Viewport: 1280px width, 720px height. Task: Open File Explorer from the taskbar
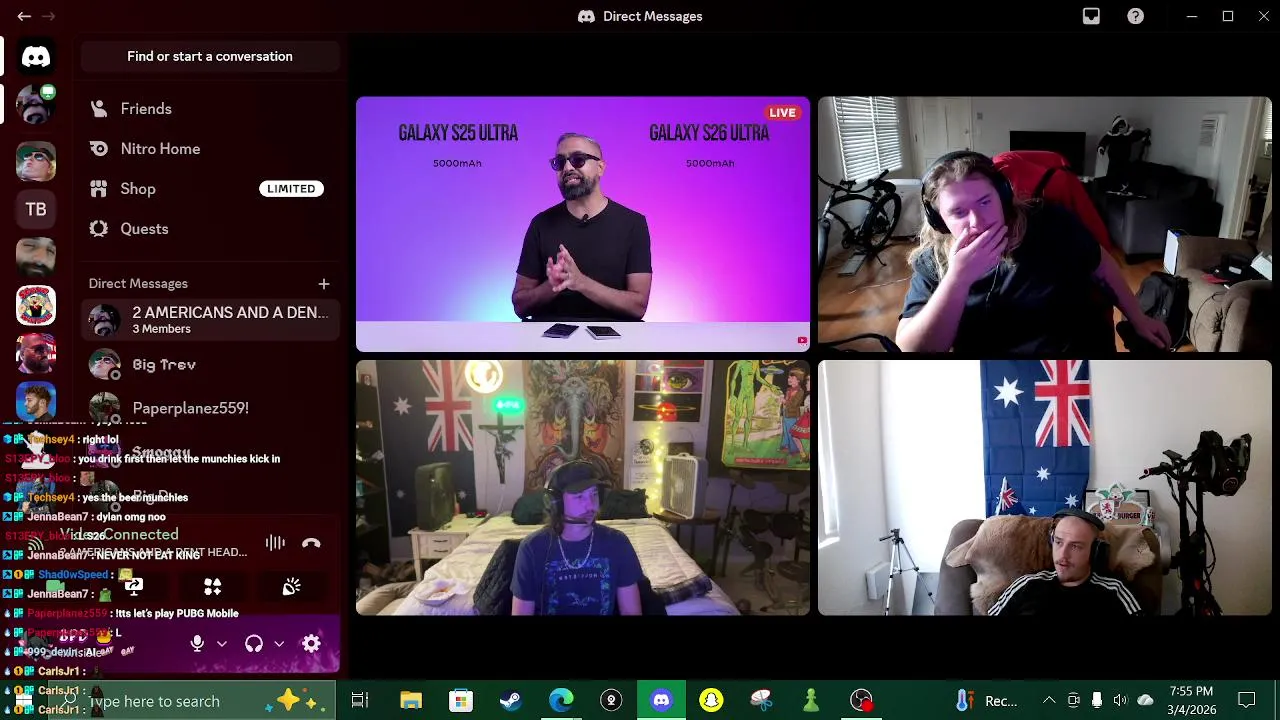tap(411, 700)
